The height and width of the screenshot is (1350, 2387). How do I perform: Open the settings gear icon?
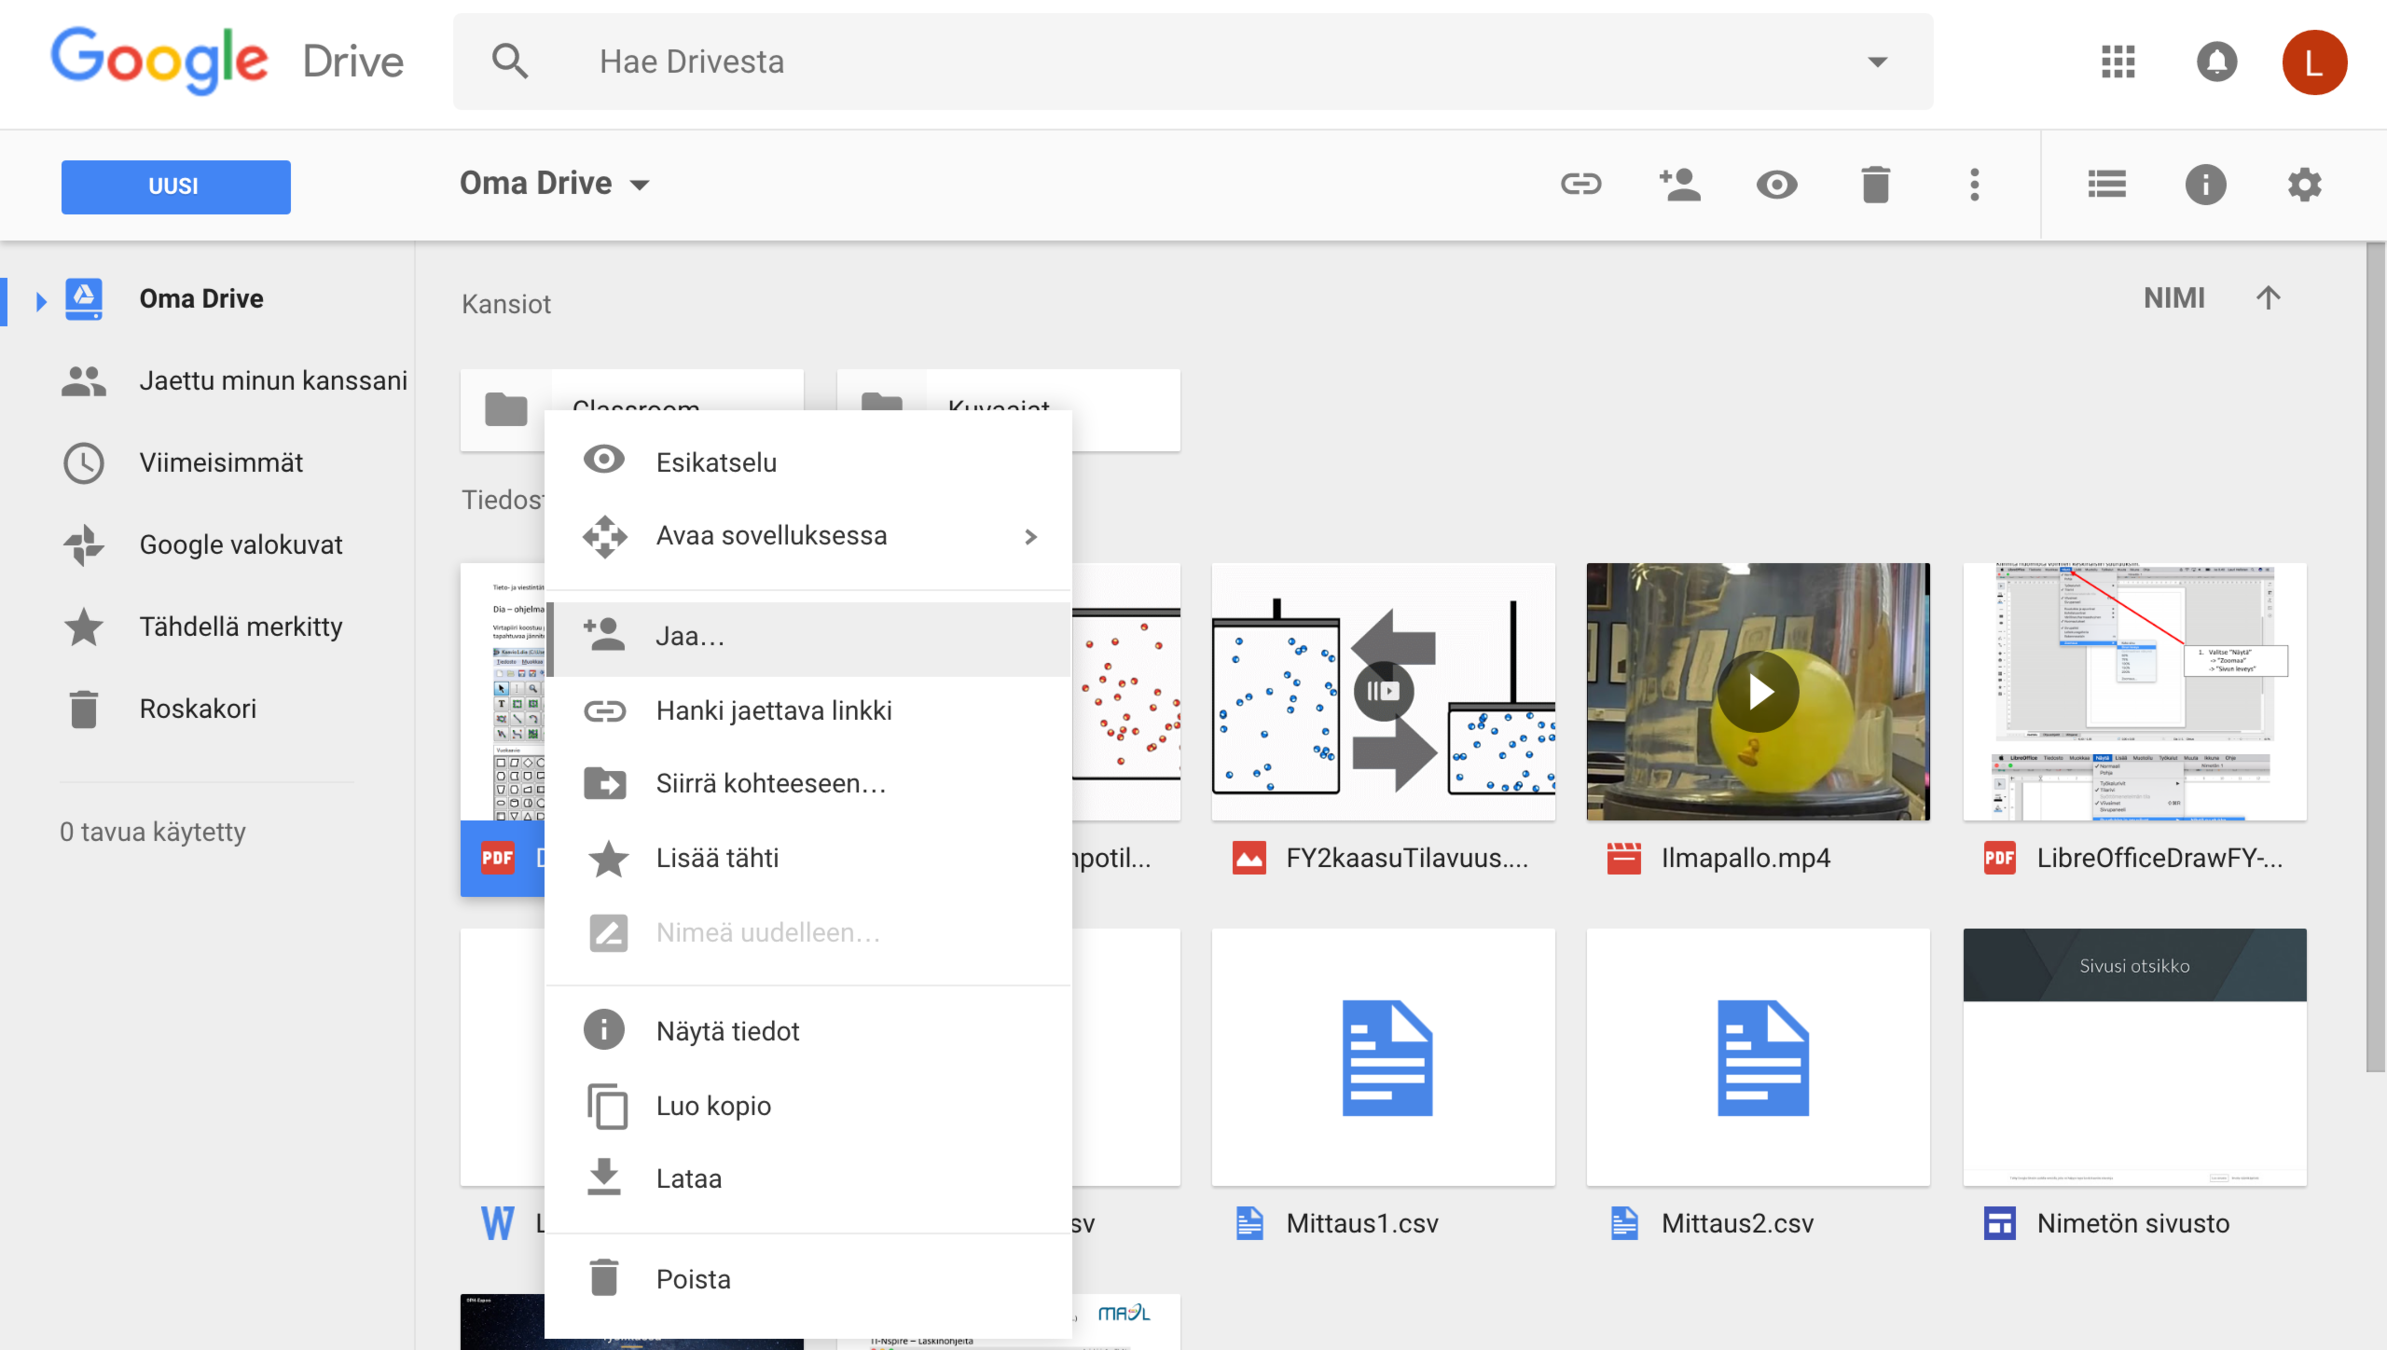[x=2304, y=184]
